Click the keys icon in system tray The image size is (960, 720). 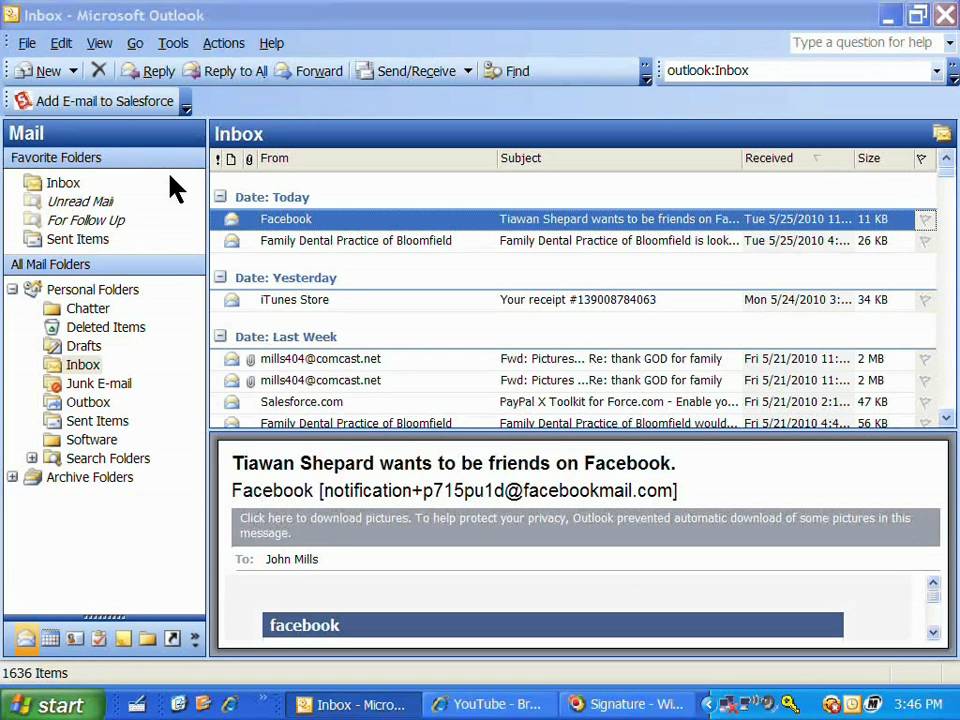pos(790,704)
